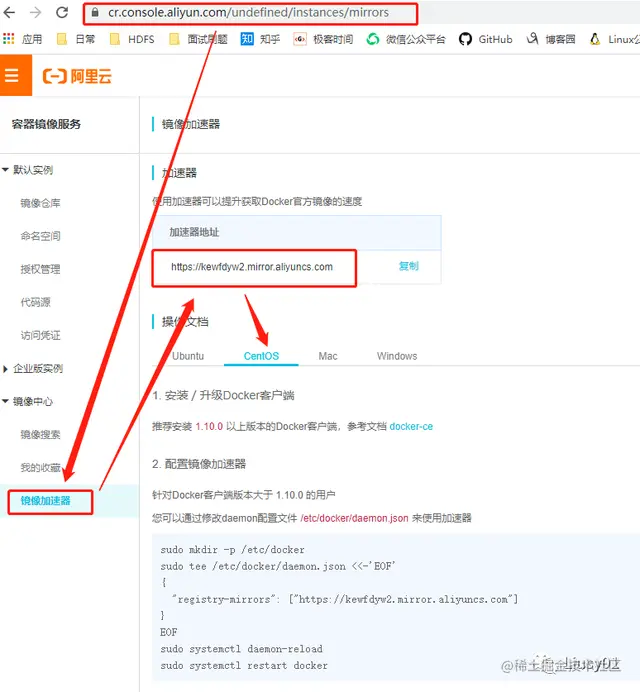Click the registry-mirrors line in the code
This screenshot has height=692, width=640.
pos(345,599)
